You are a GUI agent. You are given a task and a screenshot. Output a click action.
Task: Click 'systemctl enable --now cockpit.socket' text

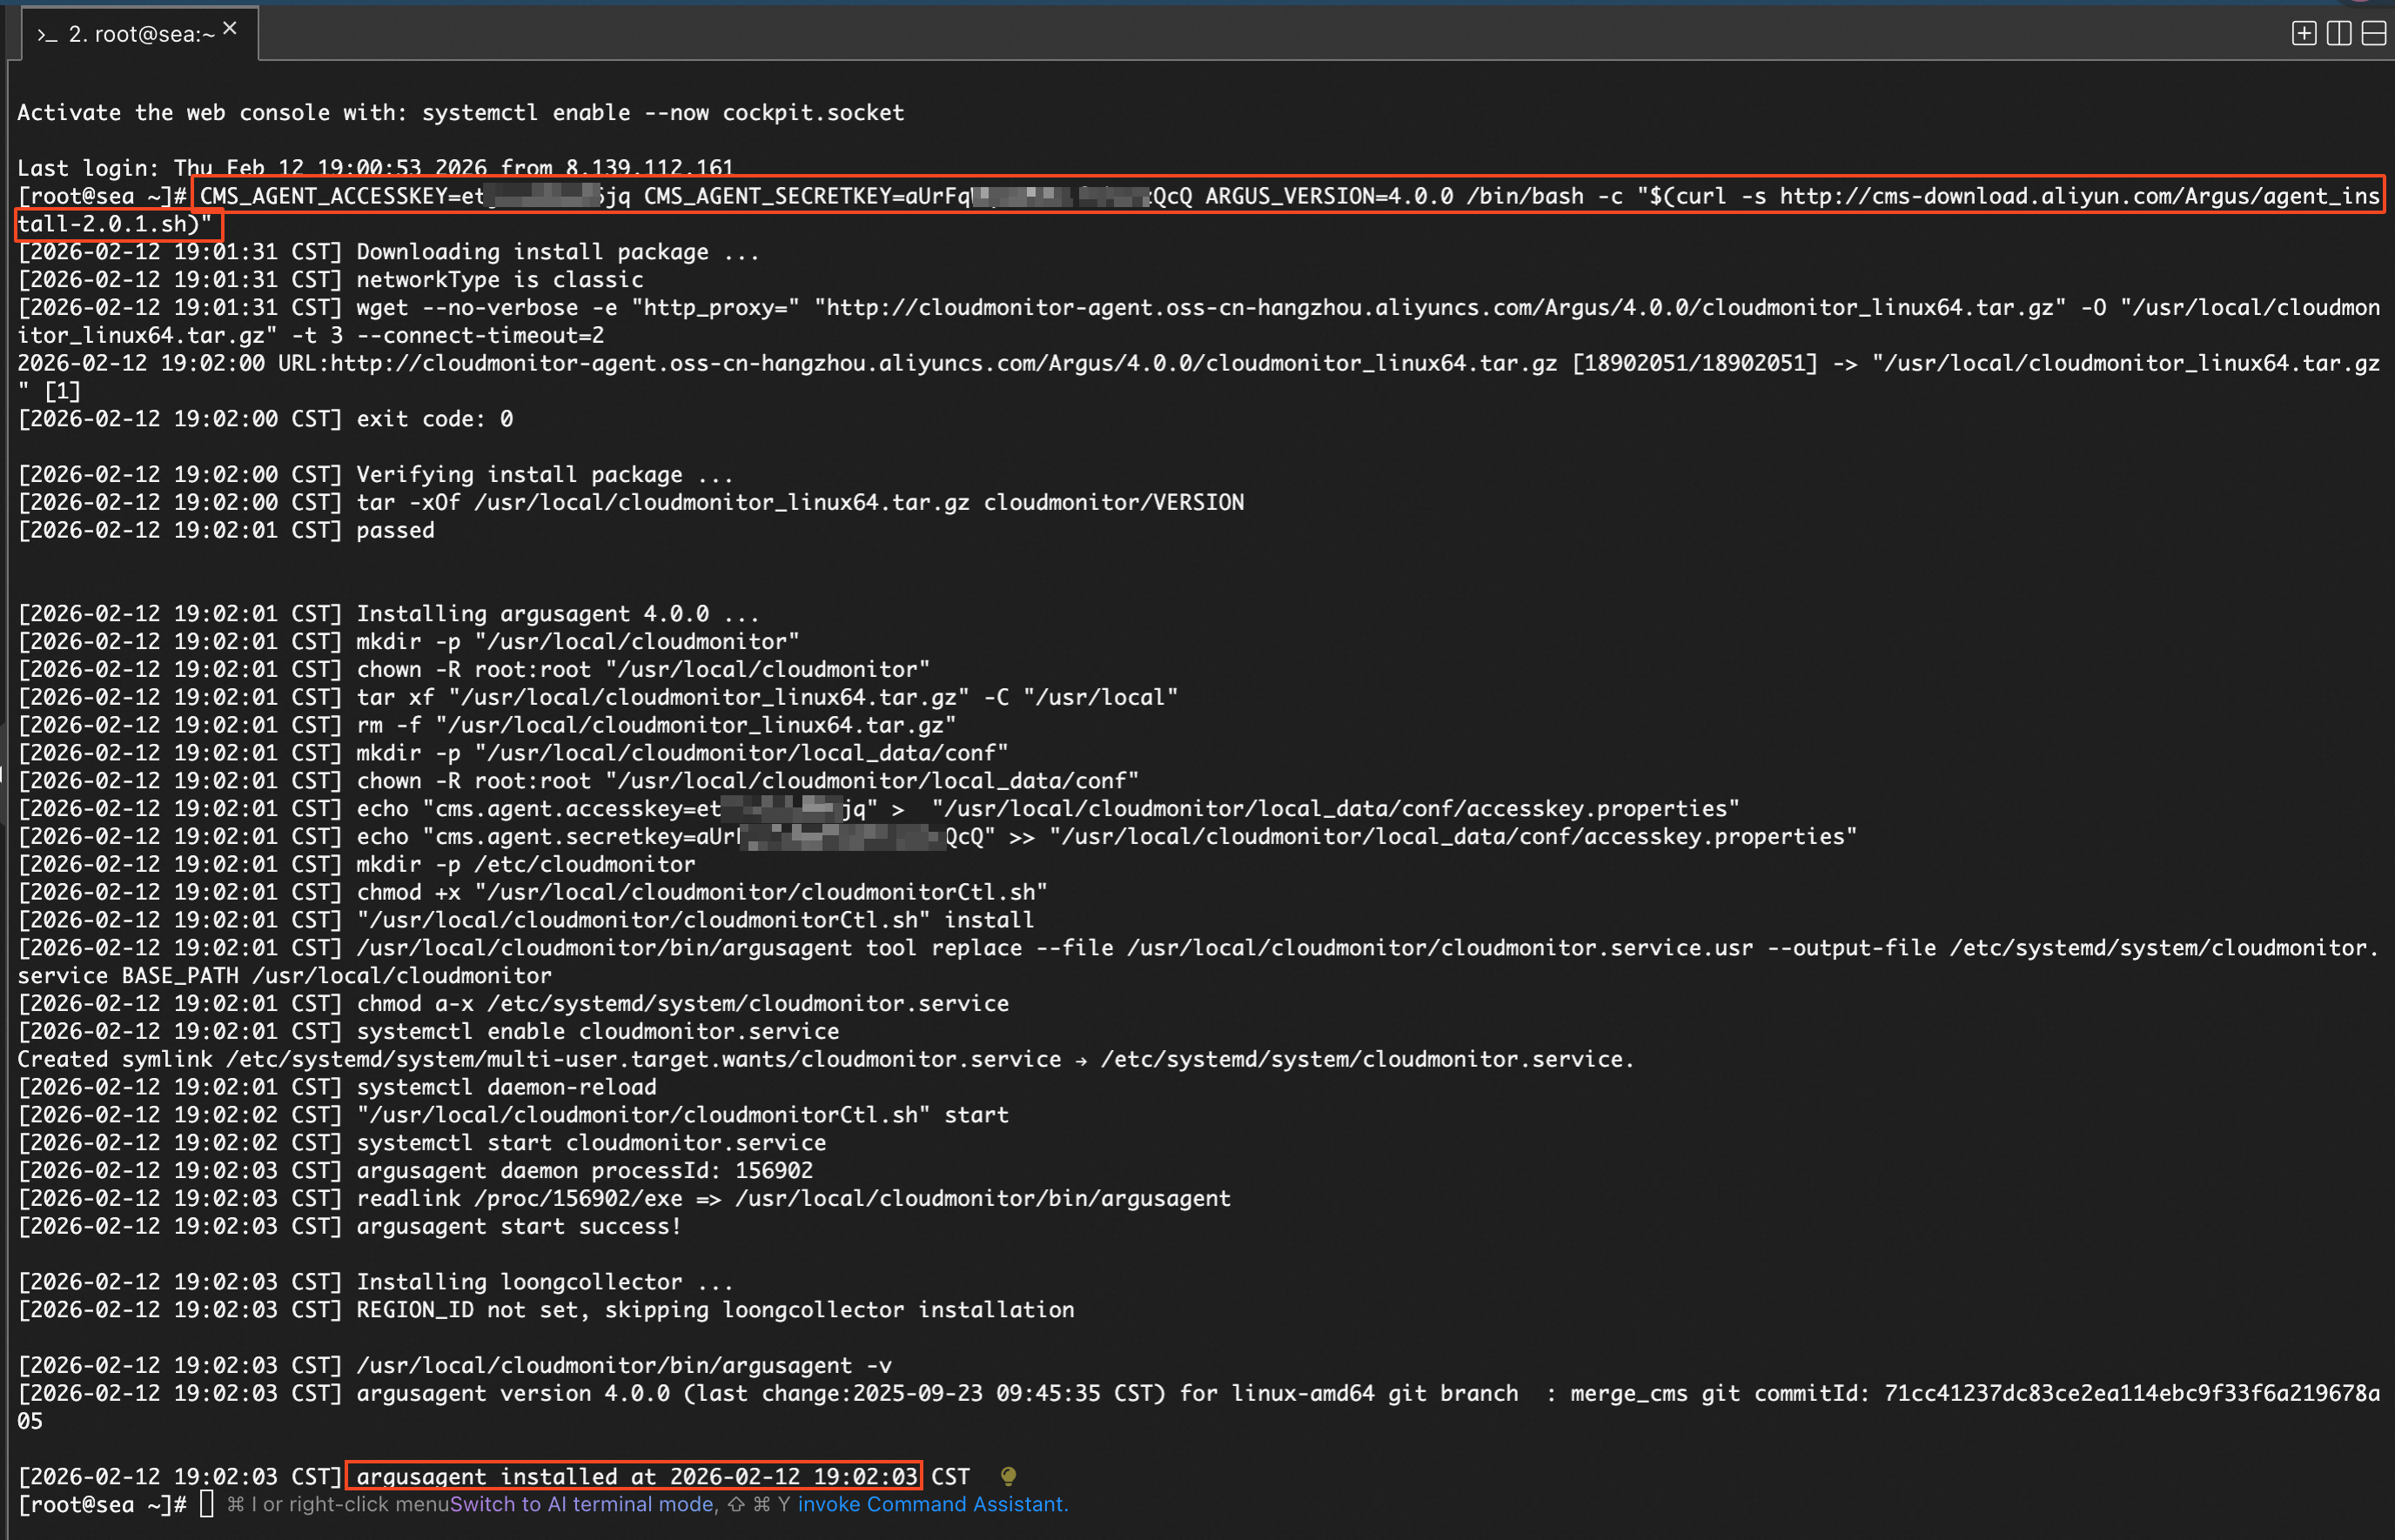(x=662, y=113)
